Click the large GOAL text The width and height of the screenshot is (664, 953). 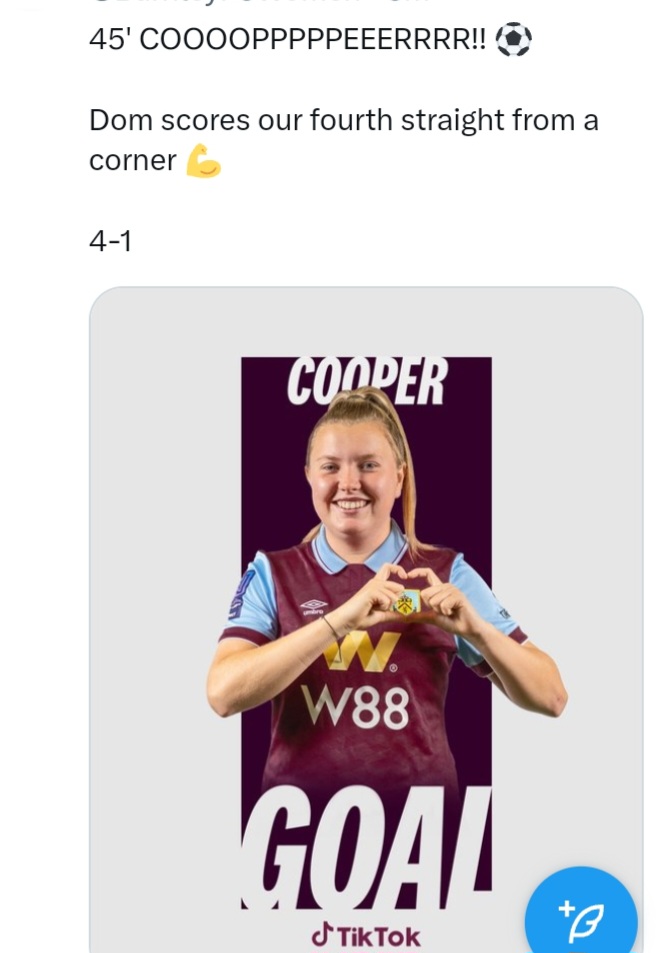point(366,849)
